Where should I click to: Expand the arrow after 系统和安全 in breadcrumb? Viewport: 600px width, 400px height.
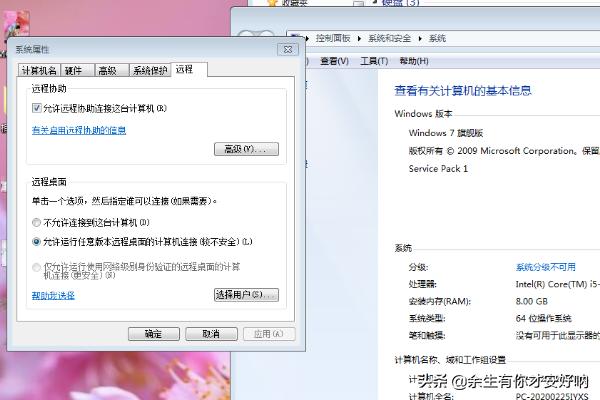[x=422, y=38]
